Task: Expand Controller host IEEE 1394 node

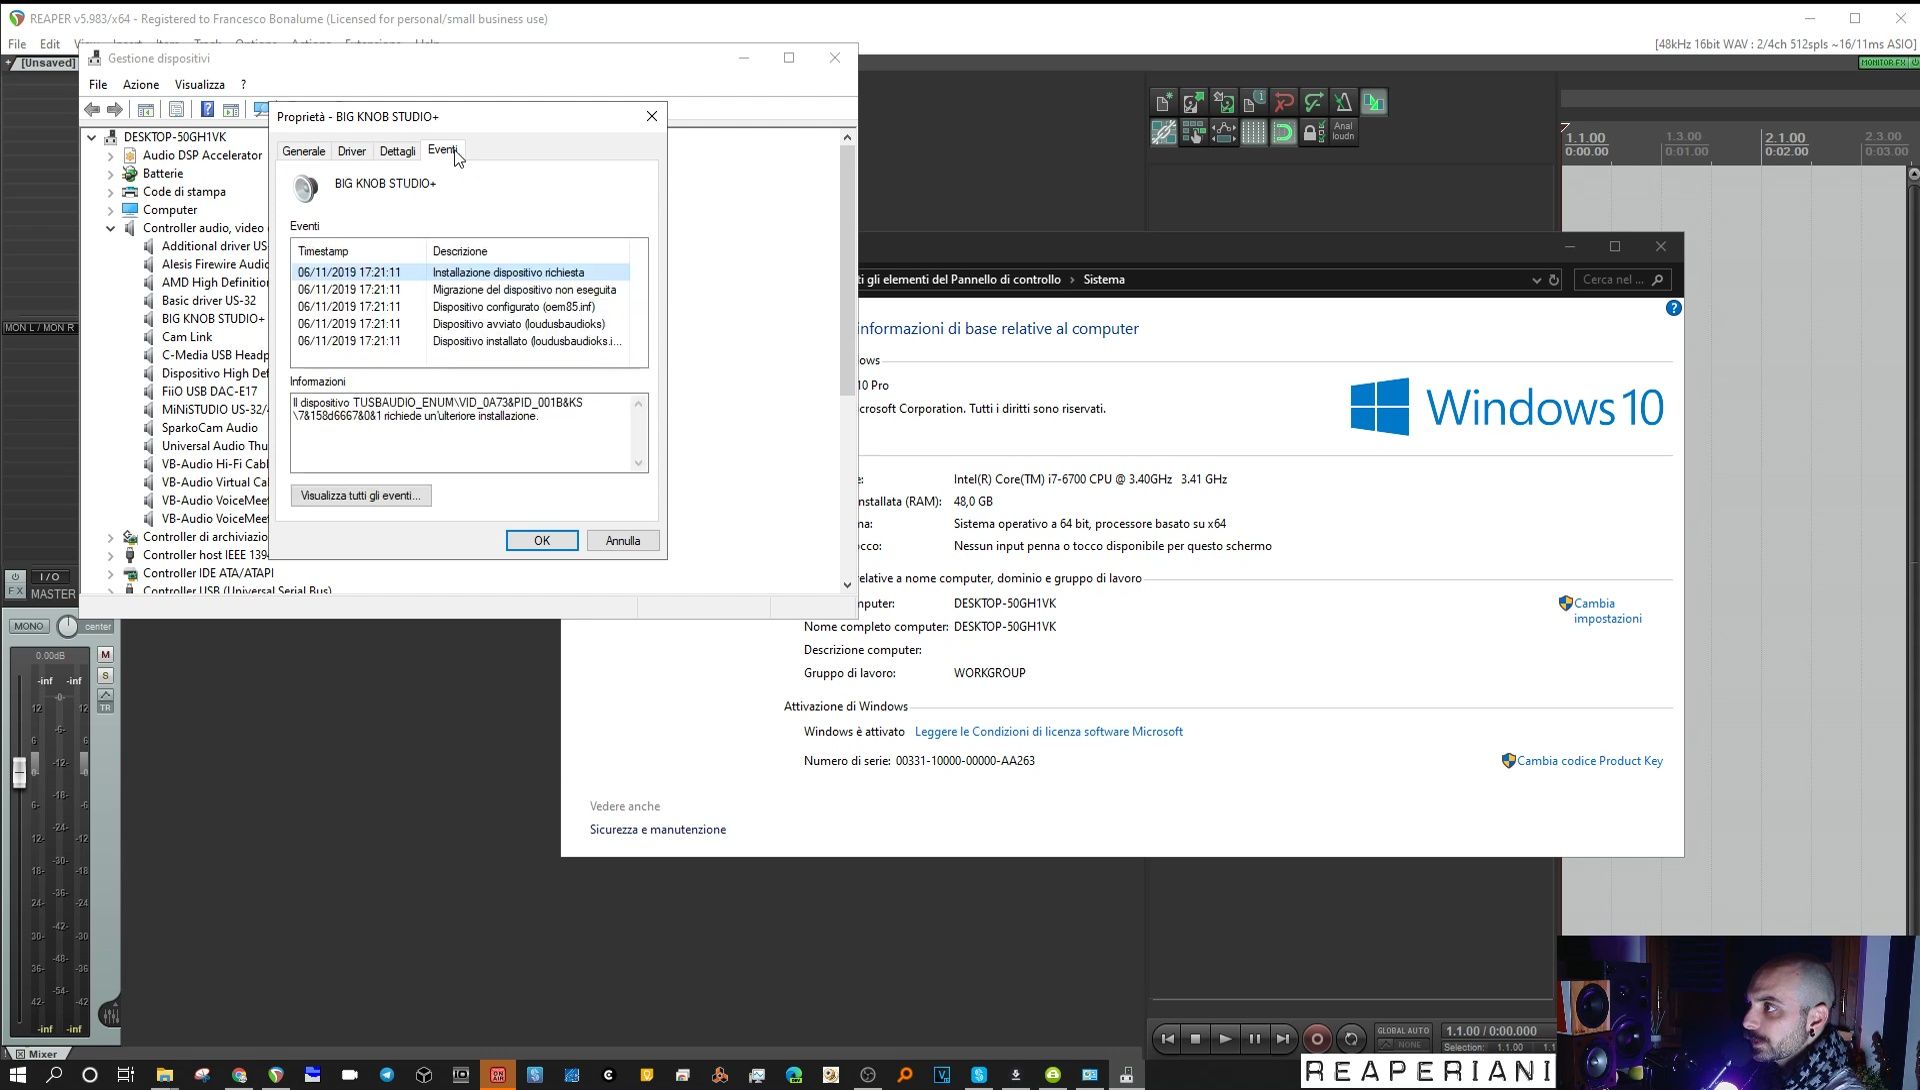Action: (111, 555)
